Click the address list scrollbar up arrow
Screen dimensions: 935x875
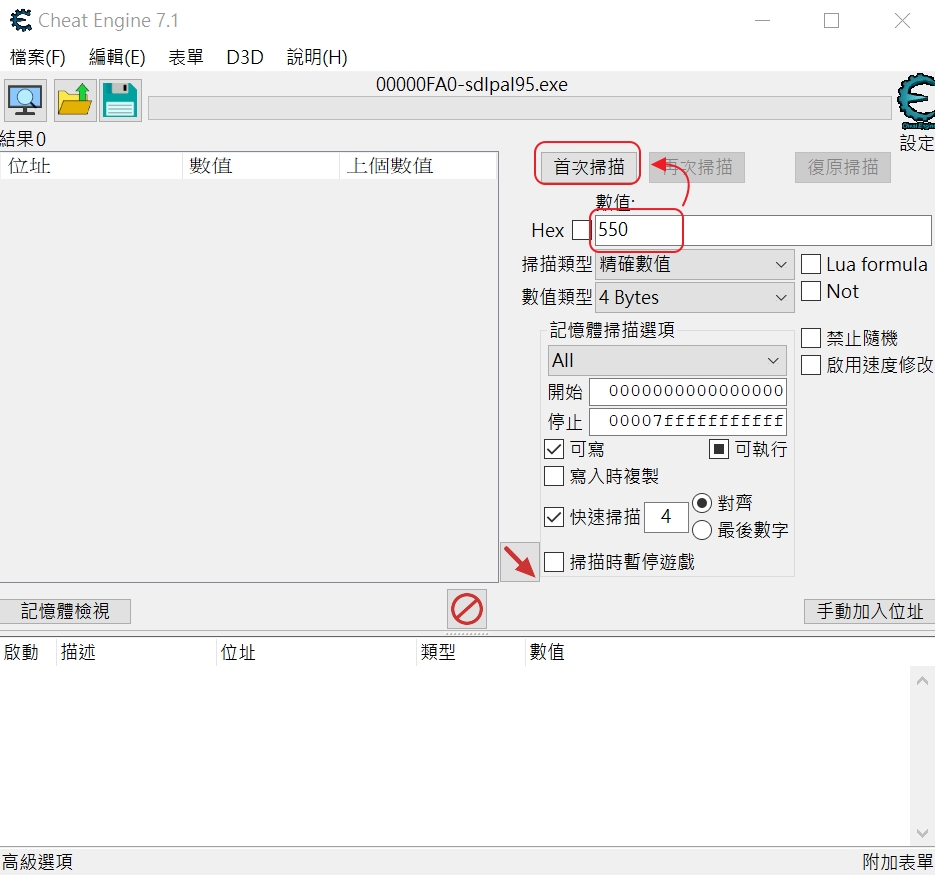(922, 681)
